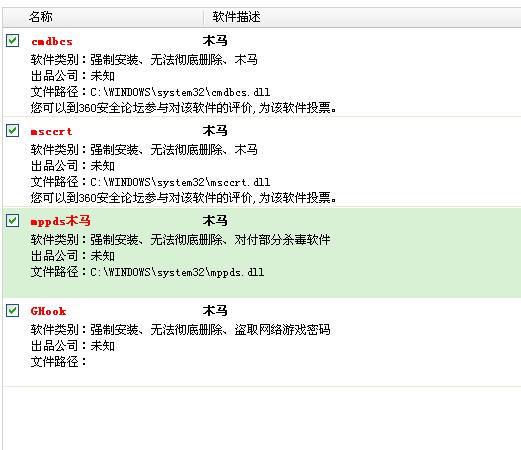
Task: Click 对付部分杀毒软件 category line of mppds
Action: click(180, 240)
